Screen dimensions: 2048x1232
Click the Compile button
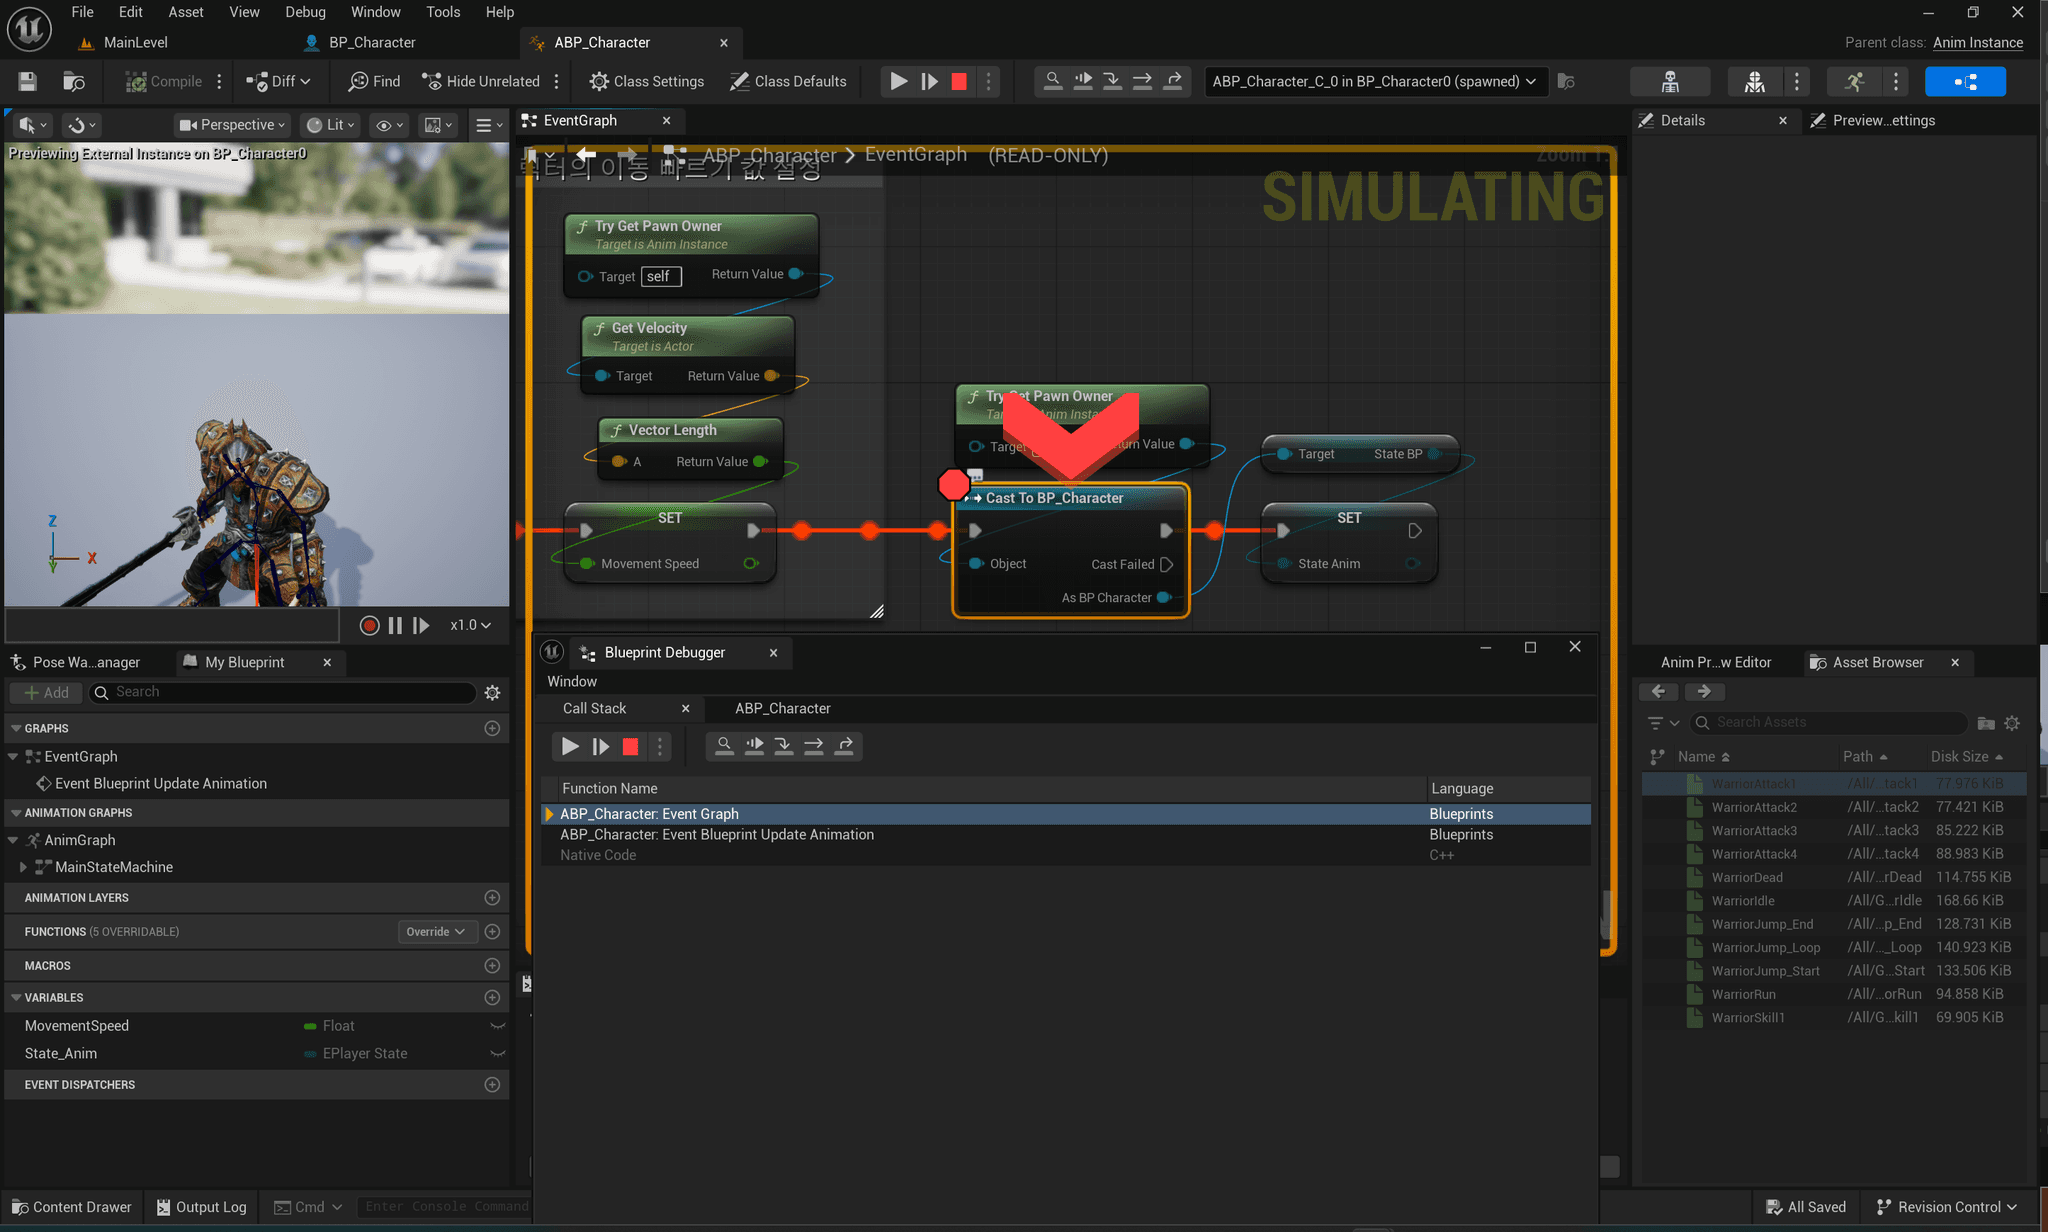coord(164,82)
